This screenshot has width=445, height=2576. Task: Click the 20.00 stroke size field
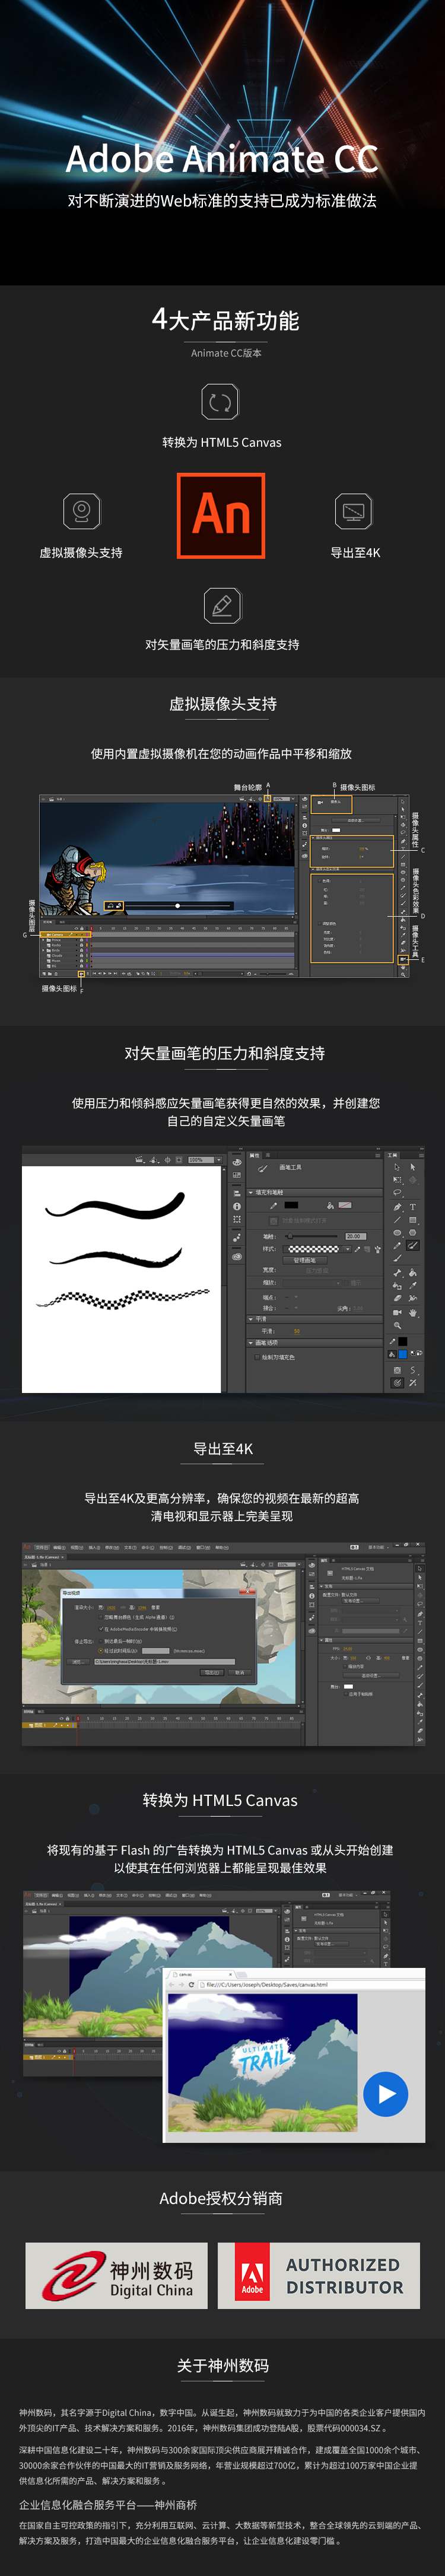click(x=356, y=1236)
